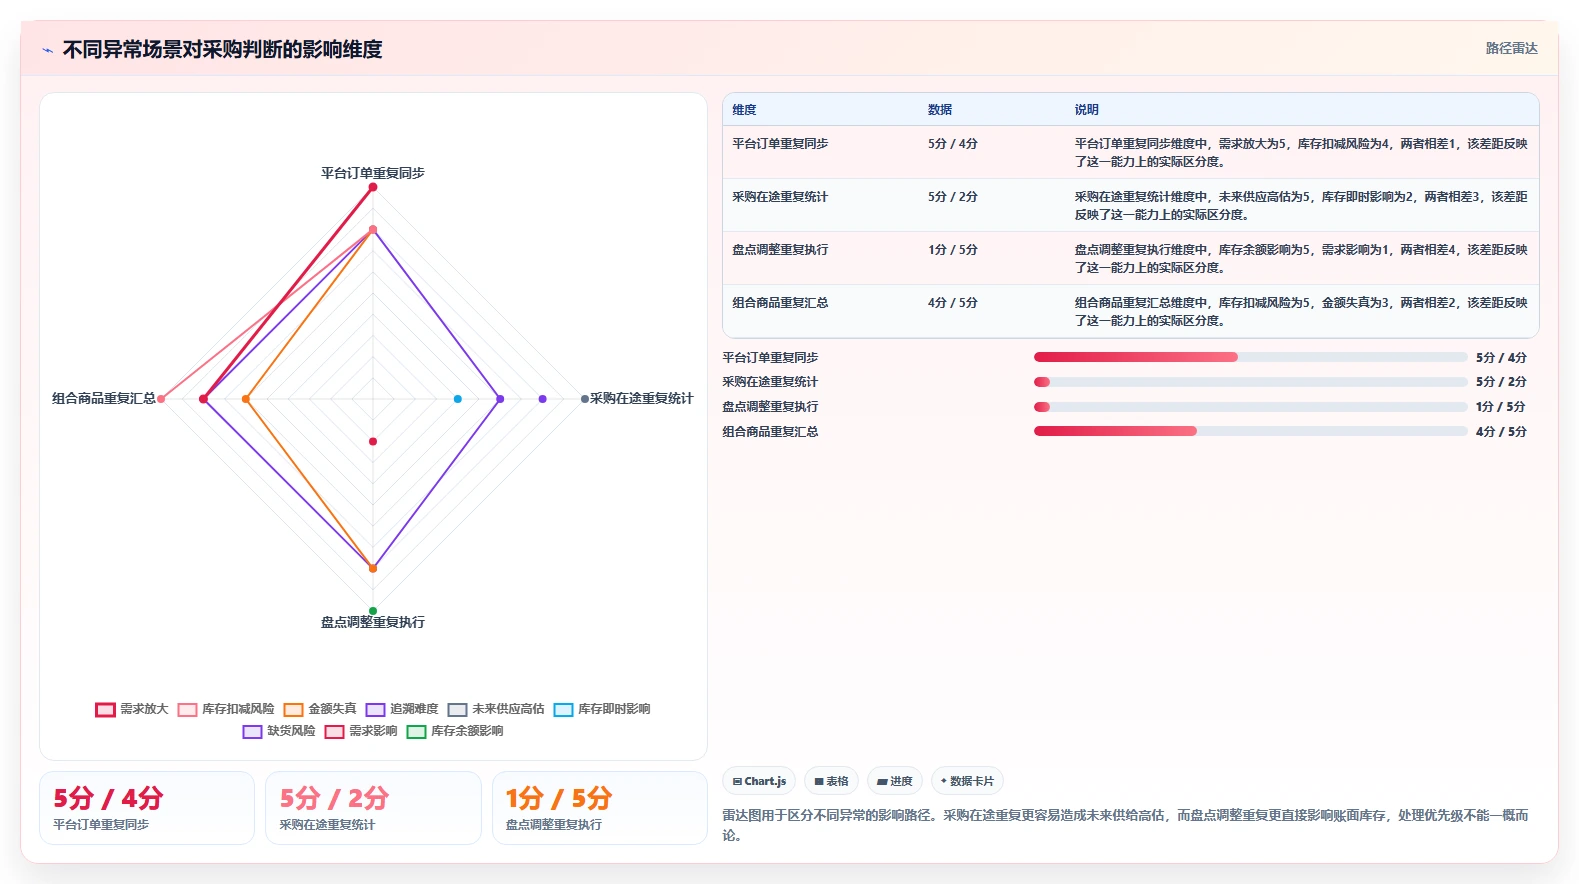Click the icon beside the dashboard title
The height and width of the screenshot is (884, 1579).
click(47, 50)
